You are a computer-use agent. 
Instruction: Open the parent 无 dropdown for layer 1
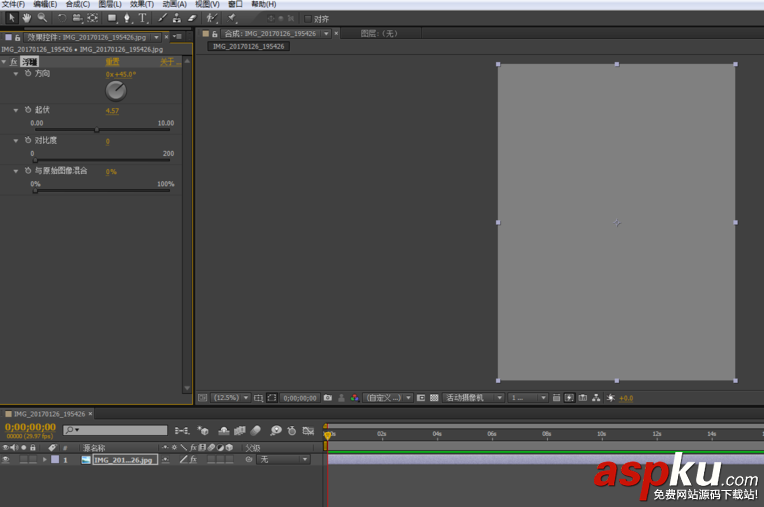pyautogui.click(x=284, y=459)
